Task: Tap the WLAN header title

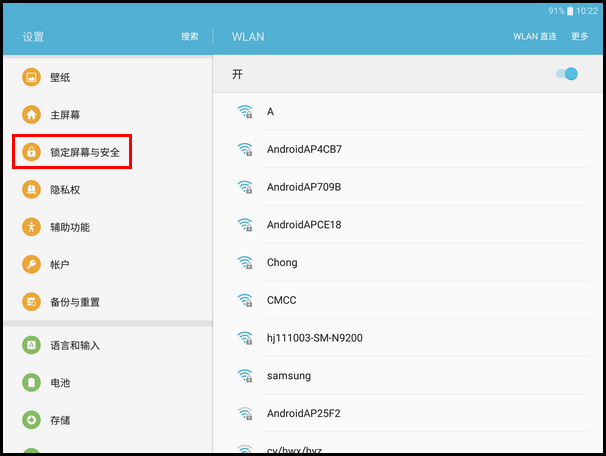Action: coord(248,37)
